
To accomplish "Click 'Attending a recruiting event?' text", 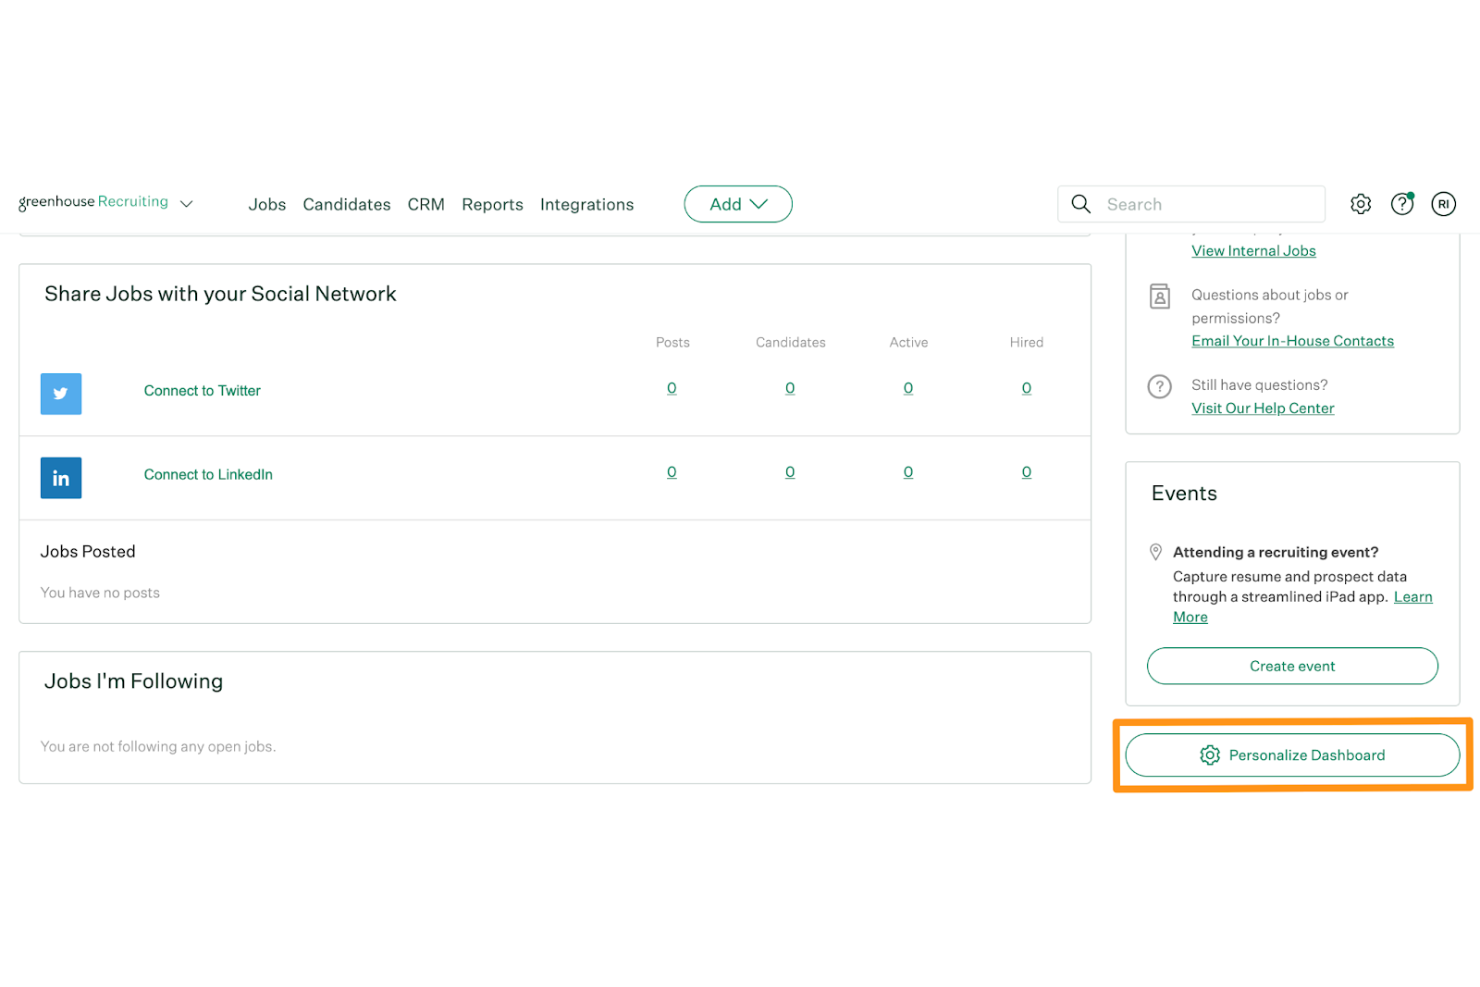I will pos(1275,552).
